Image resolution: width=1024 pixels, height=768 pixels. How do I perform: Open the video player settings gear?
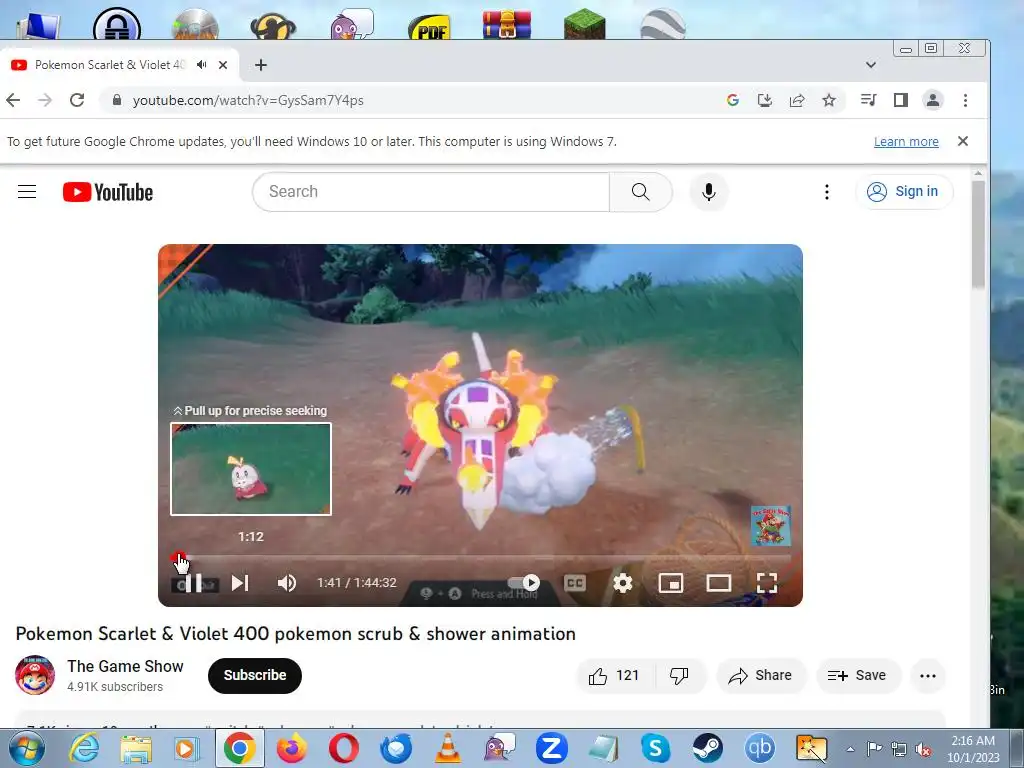tap(622, 583)
